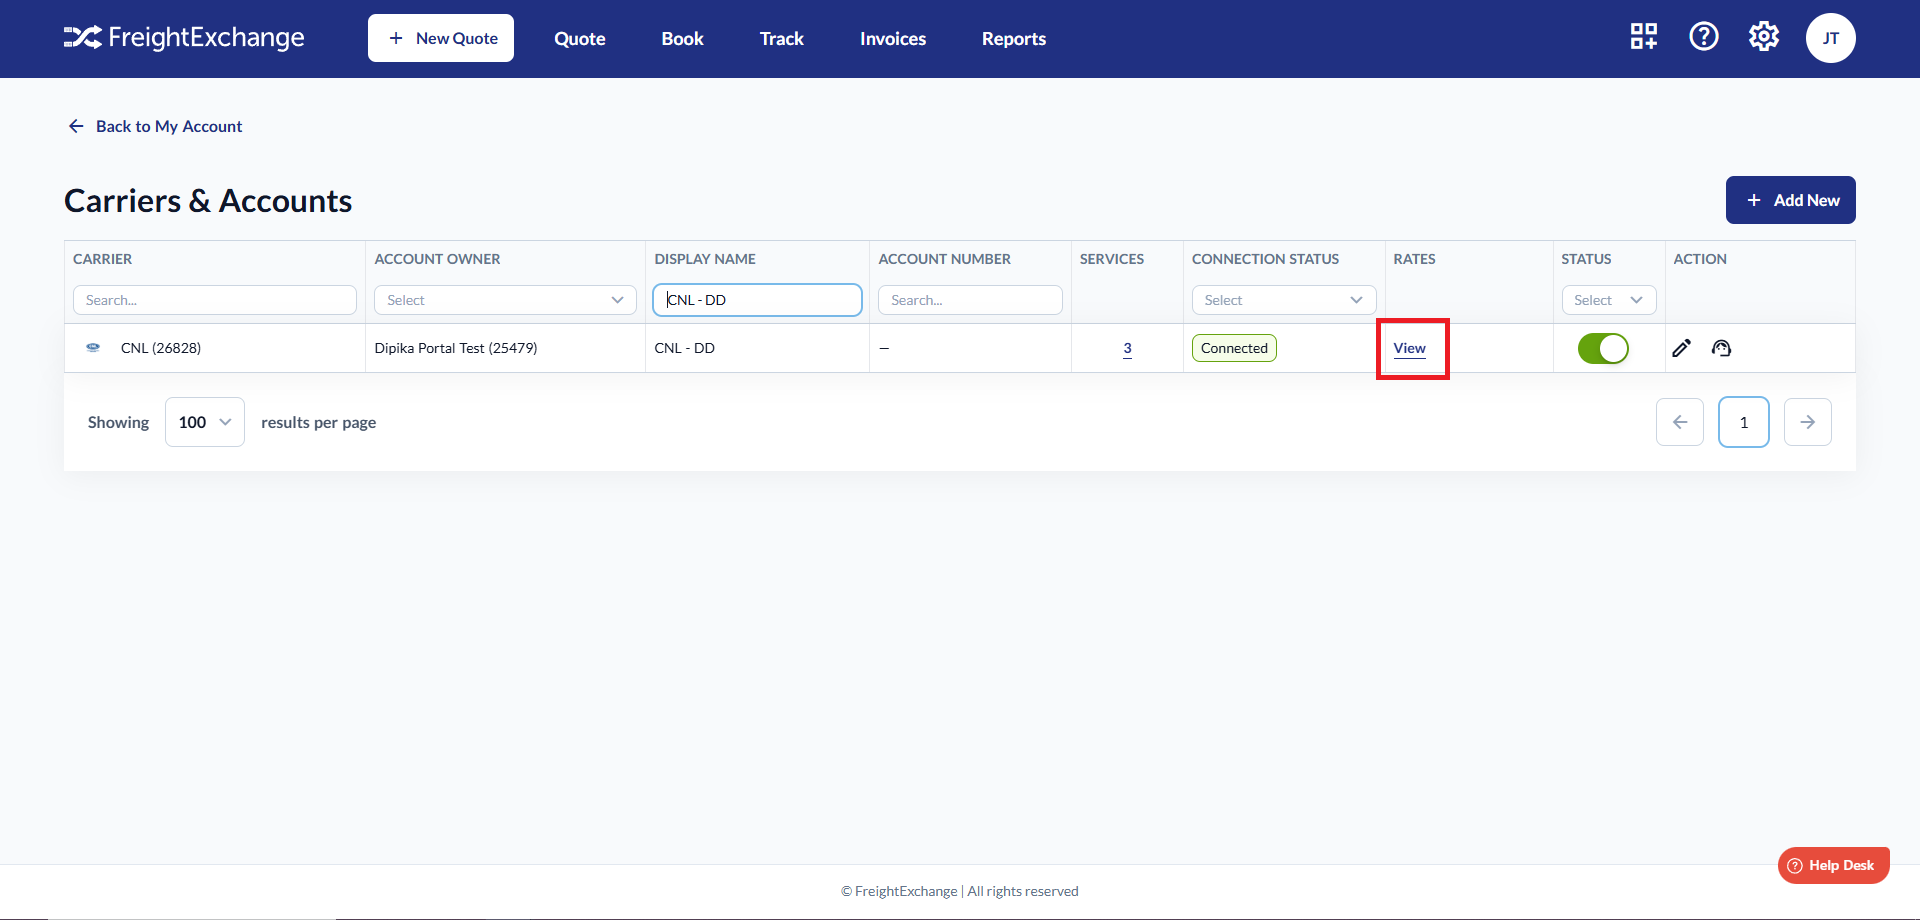Open the apps grid icon
This screenshot has width=1920, height=920.
pyautogui.click(x=1644, y=37)
